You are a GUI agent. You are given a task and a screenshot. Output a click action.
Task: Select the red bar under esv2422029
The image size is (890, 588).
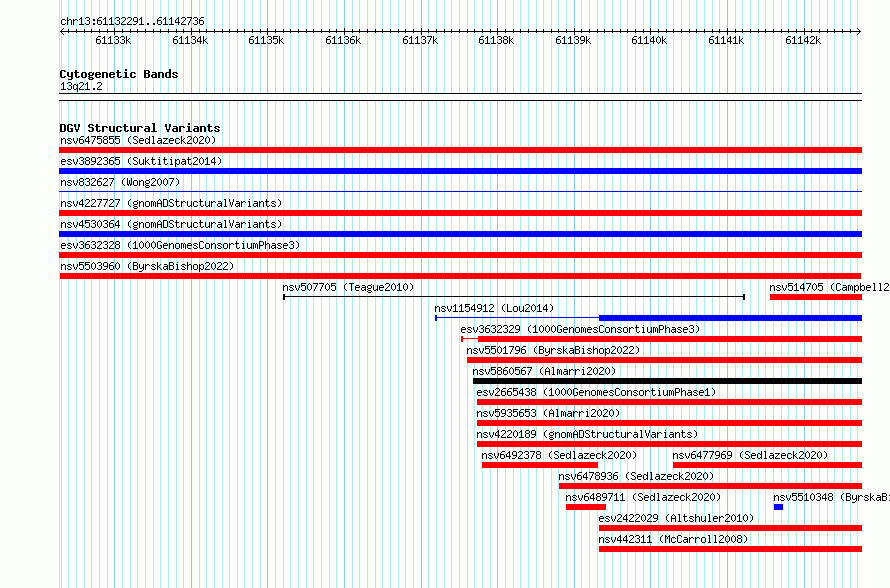[x=730, y=528]
